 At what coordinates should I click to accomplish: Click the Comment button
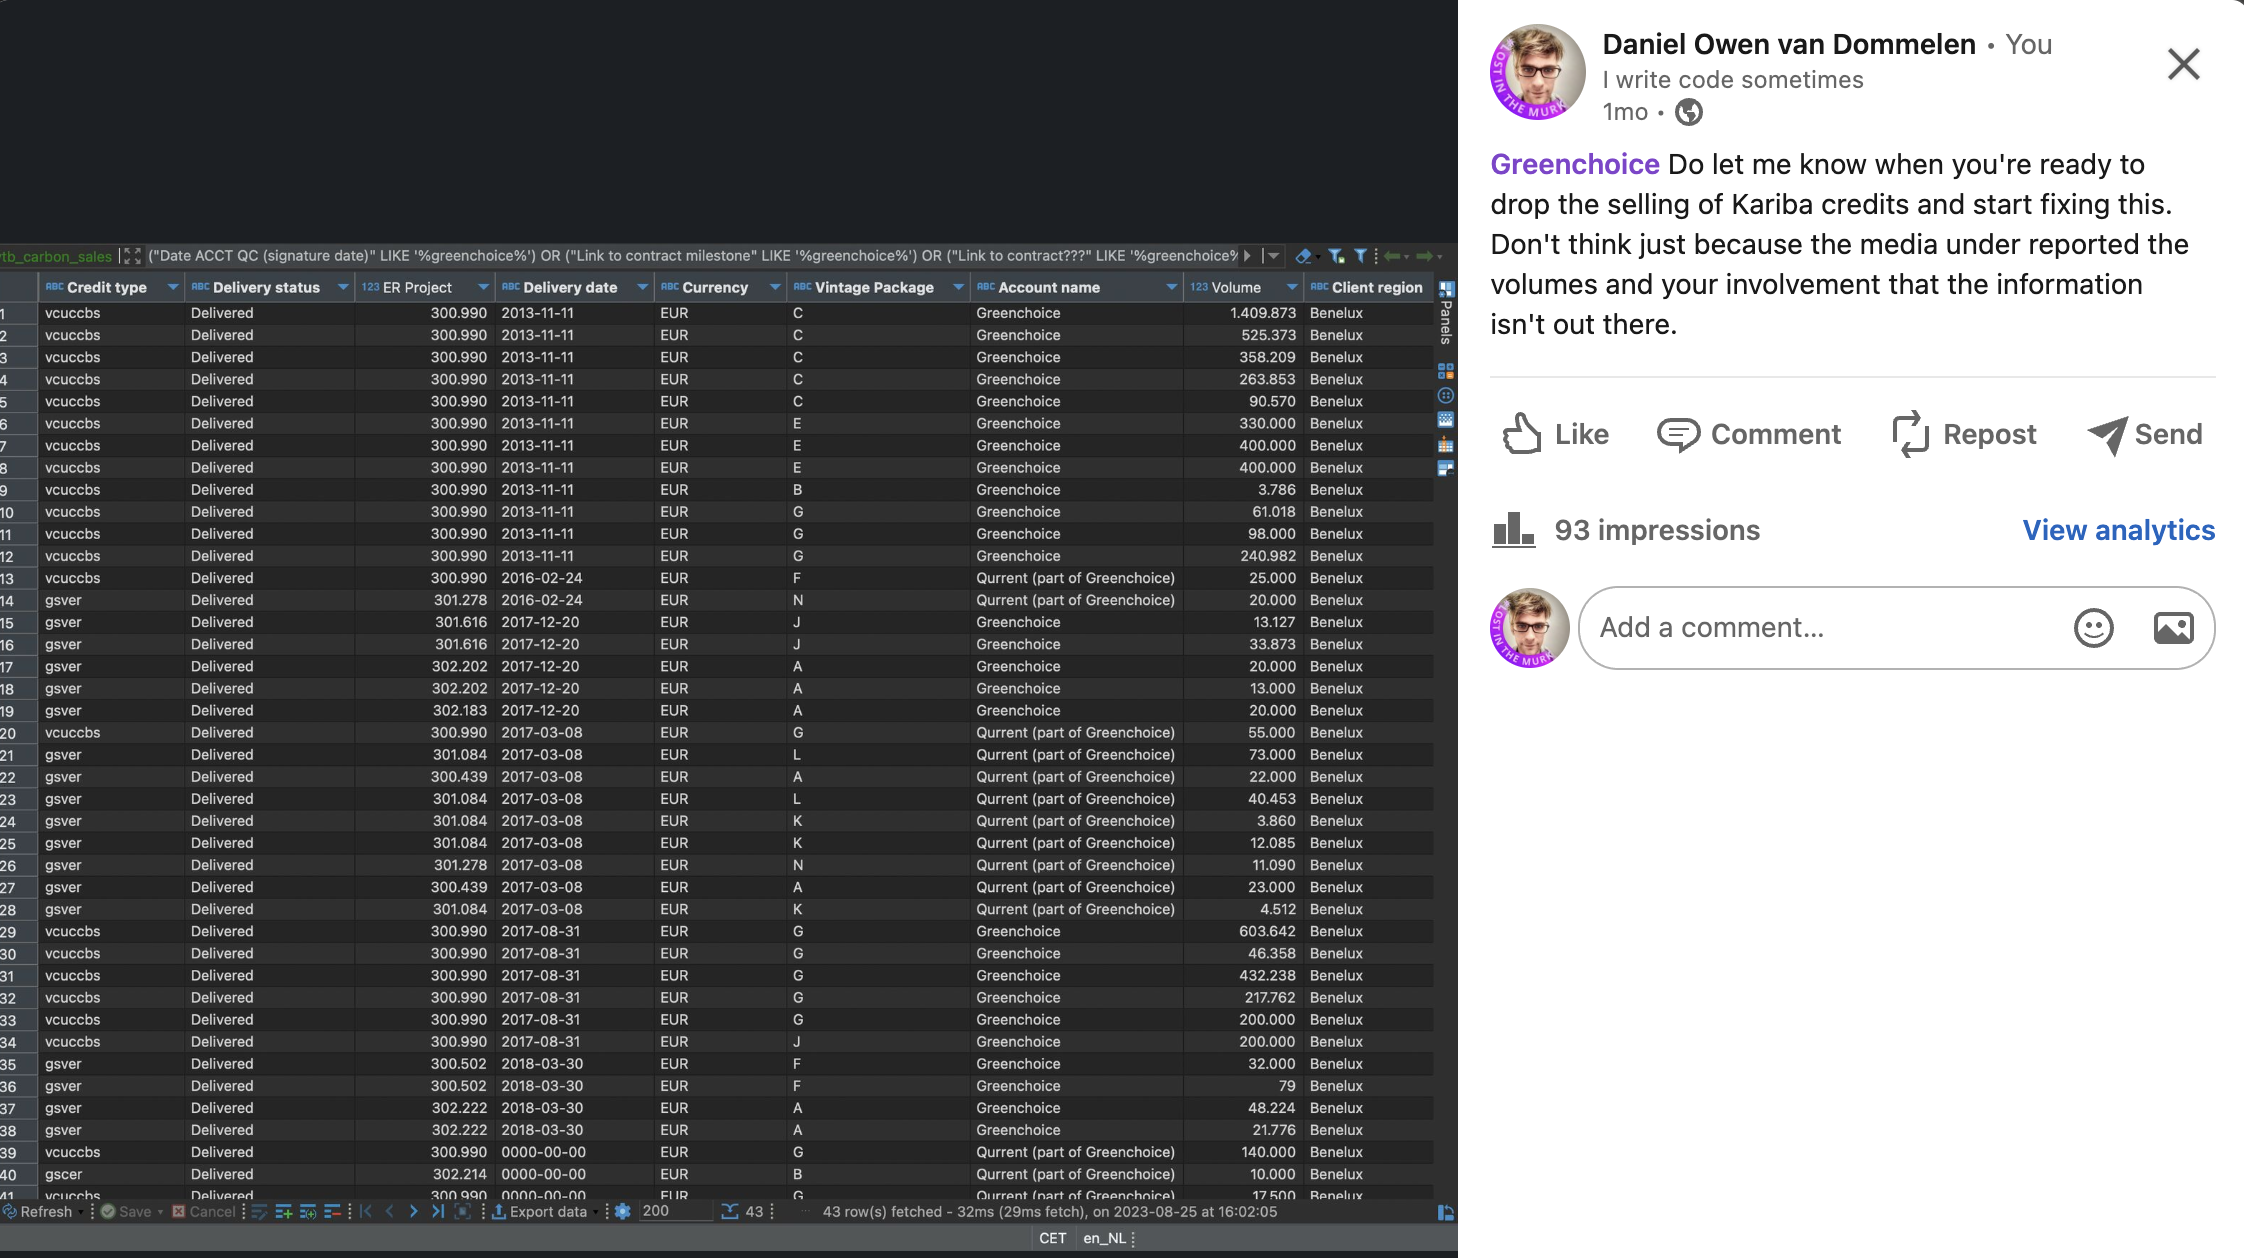pos(1749,434)
